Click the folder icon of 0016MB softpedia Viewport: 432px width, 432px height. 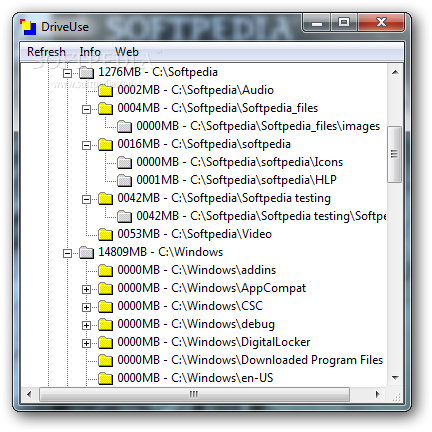106,144
